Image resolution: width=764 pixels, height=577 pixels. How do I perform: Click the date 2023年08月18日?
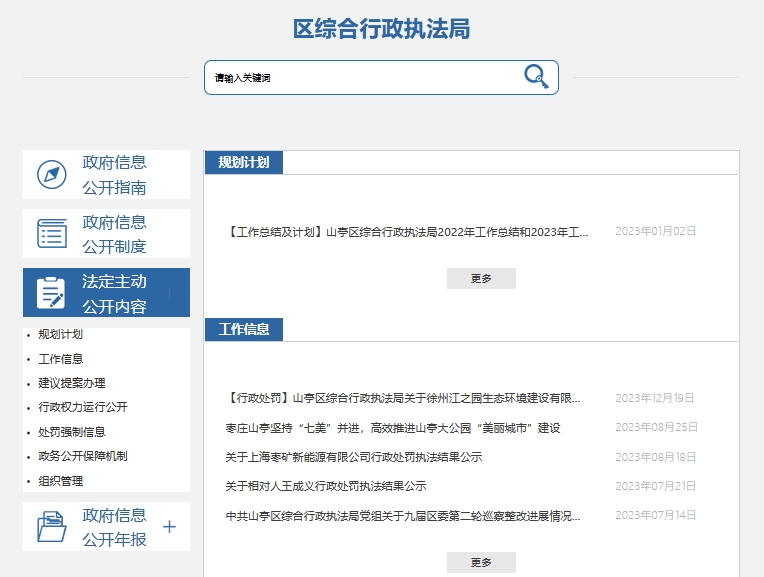[655, 457]
